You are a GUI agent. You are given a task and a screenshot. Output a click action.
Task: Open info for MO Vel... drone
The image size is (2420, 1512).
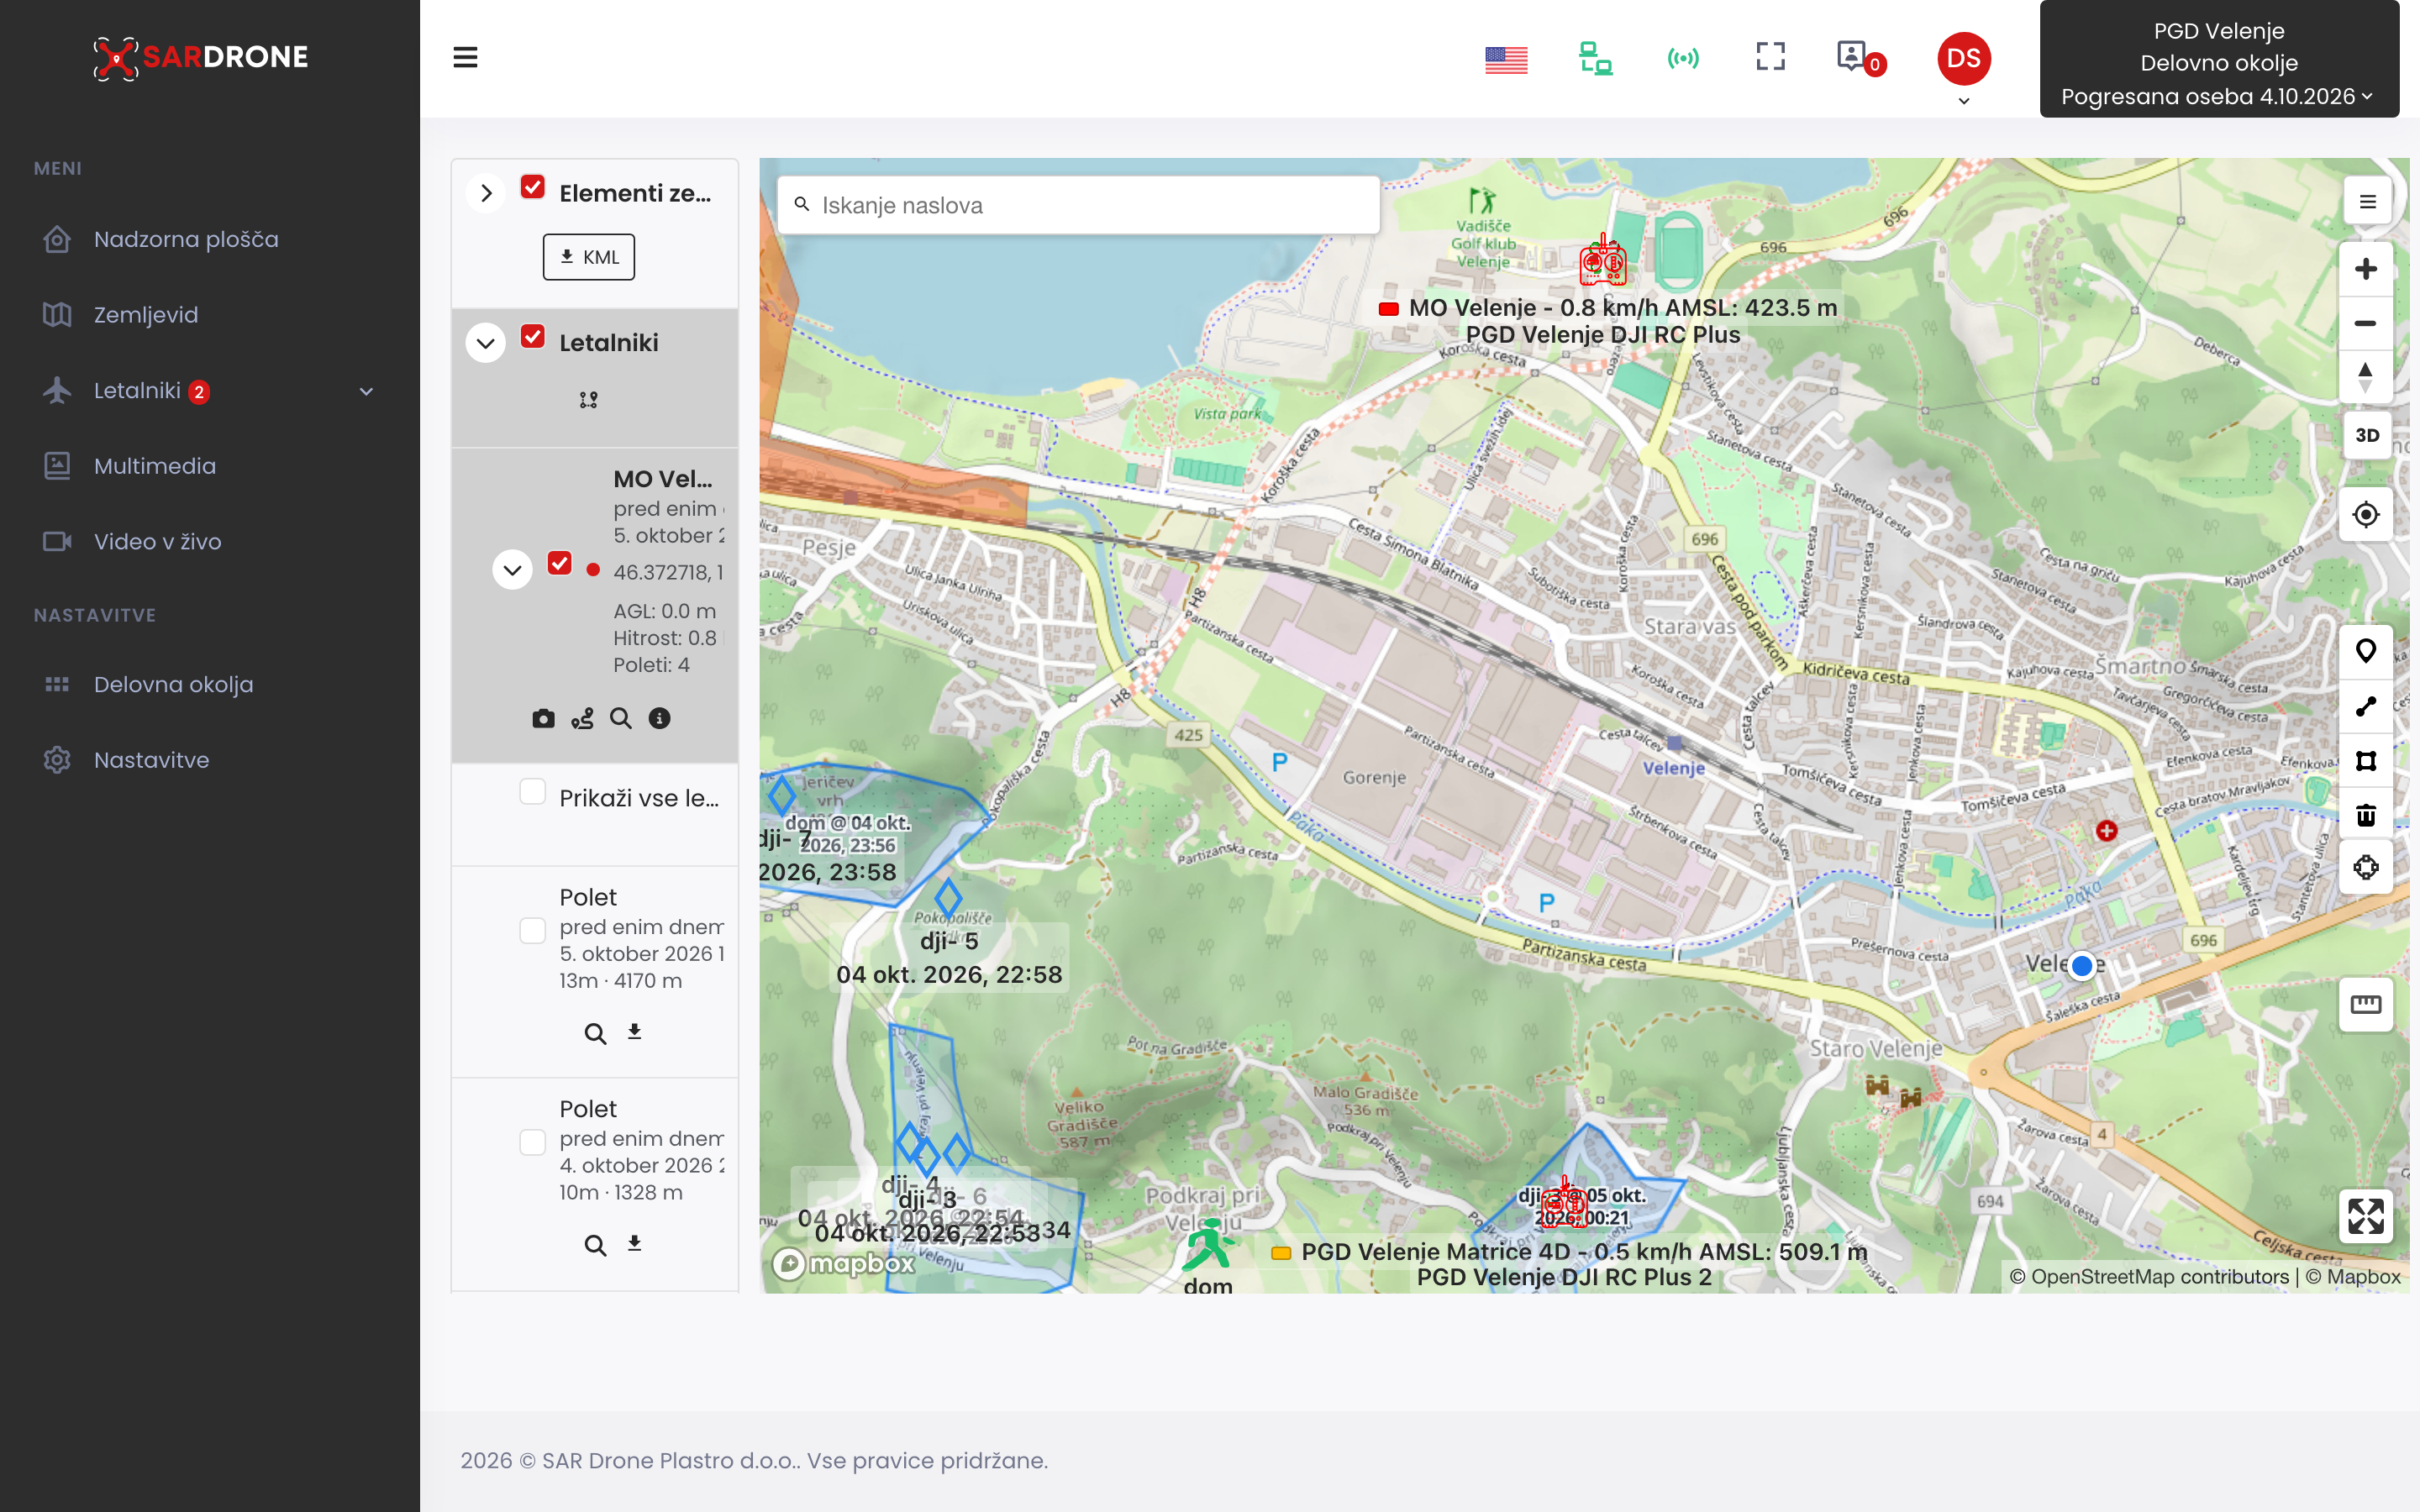(x=660, y=718)
